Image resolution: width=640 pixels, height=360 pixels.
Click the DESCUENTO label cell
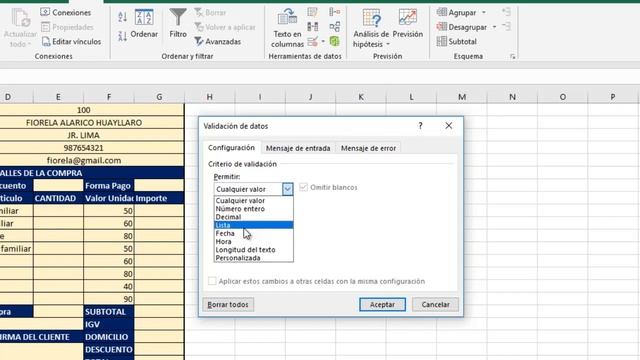coord(109,349)
